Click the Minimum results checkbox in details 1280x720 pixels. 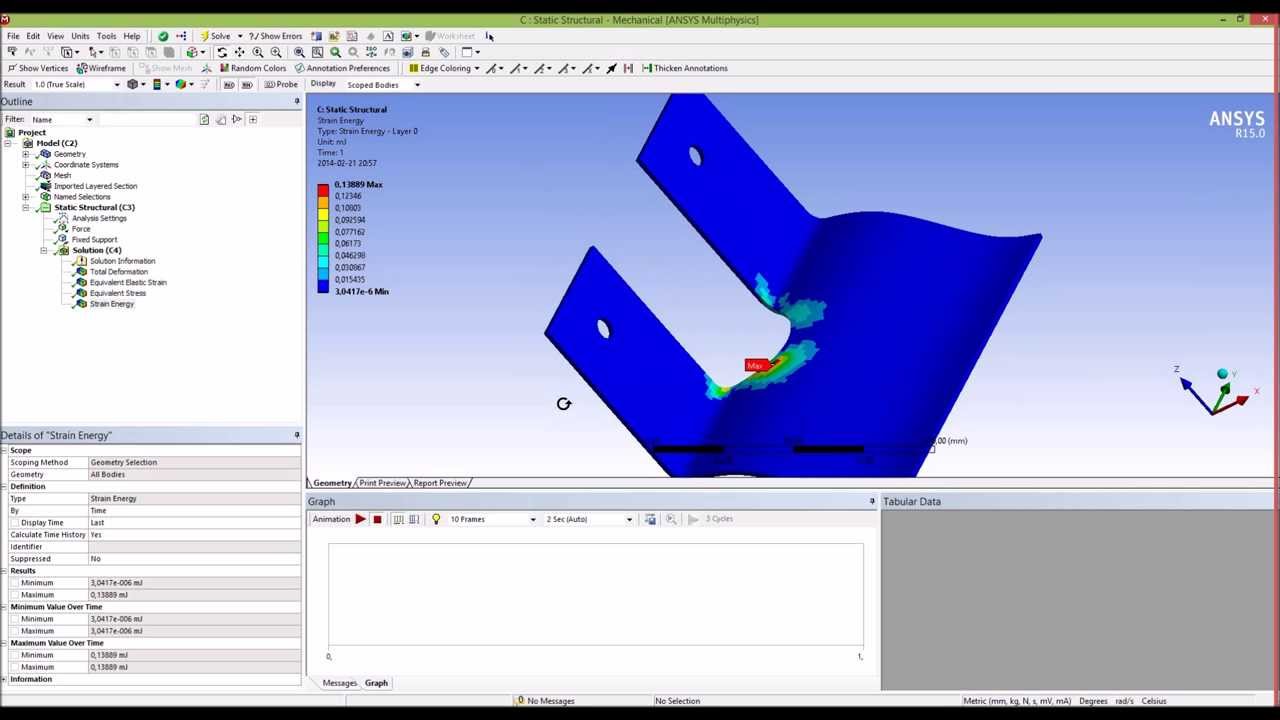[14, 583]
